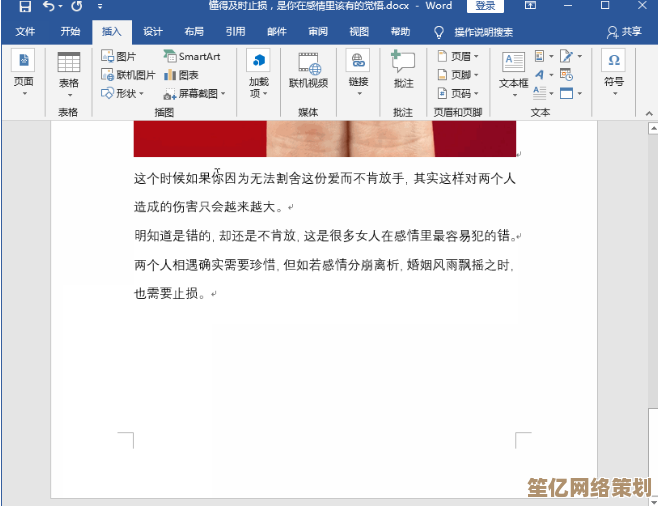Insert online video (联机视频)
This screenshot has height=506, width=658.
[x=308, y=70]
